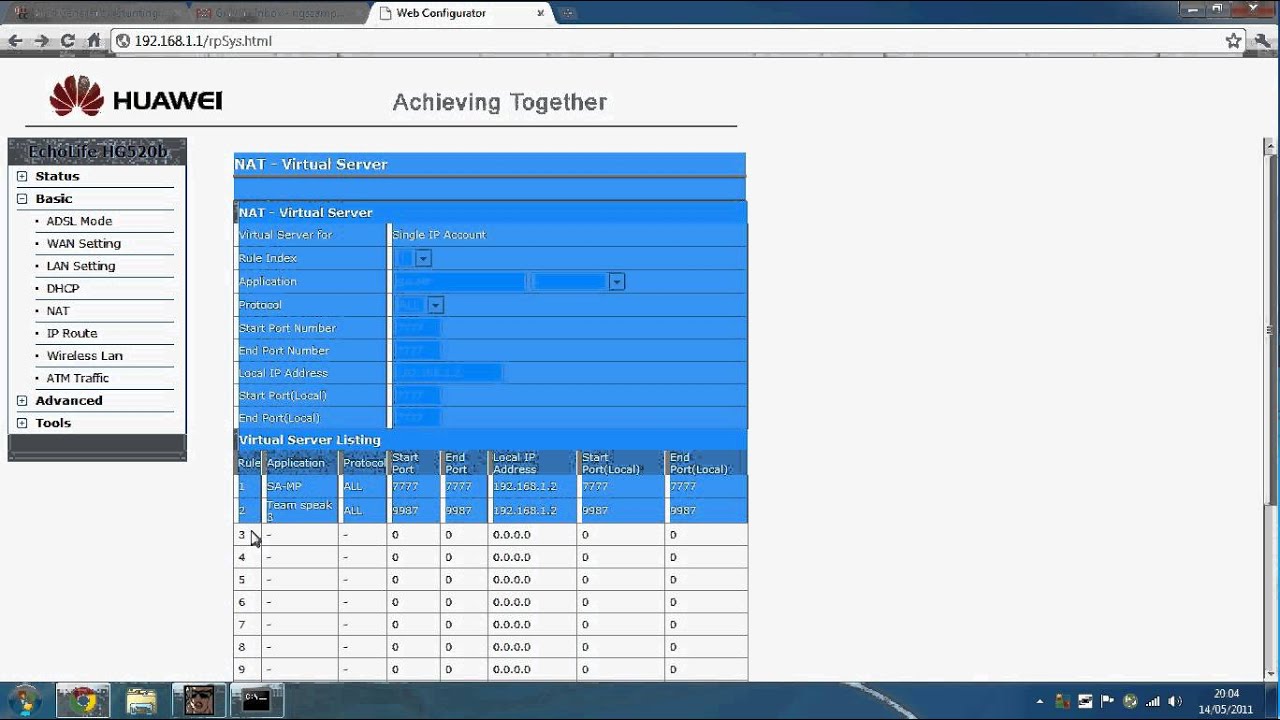Click the Team speak 3 application cell
This screenshot has height=720, width=1280.
tap(300, 511)
